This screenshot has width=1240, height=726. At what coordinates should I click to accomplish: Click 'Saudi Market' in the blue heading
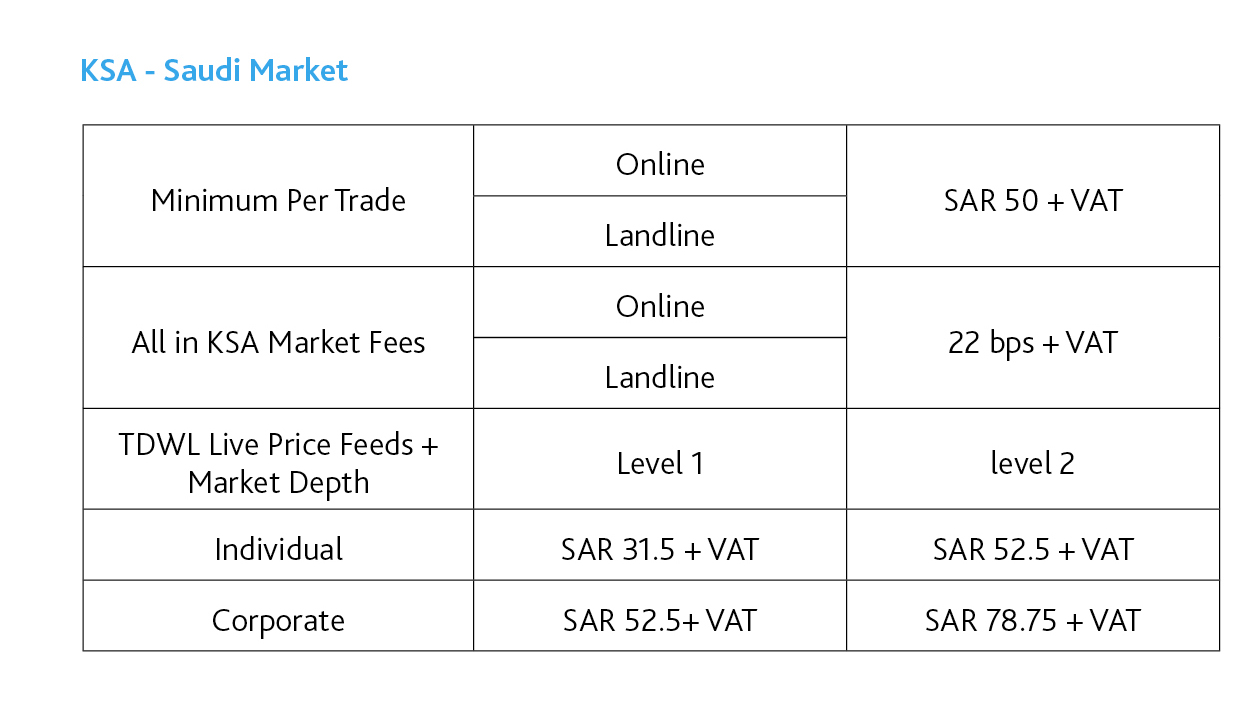[x=256, y=71]
